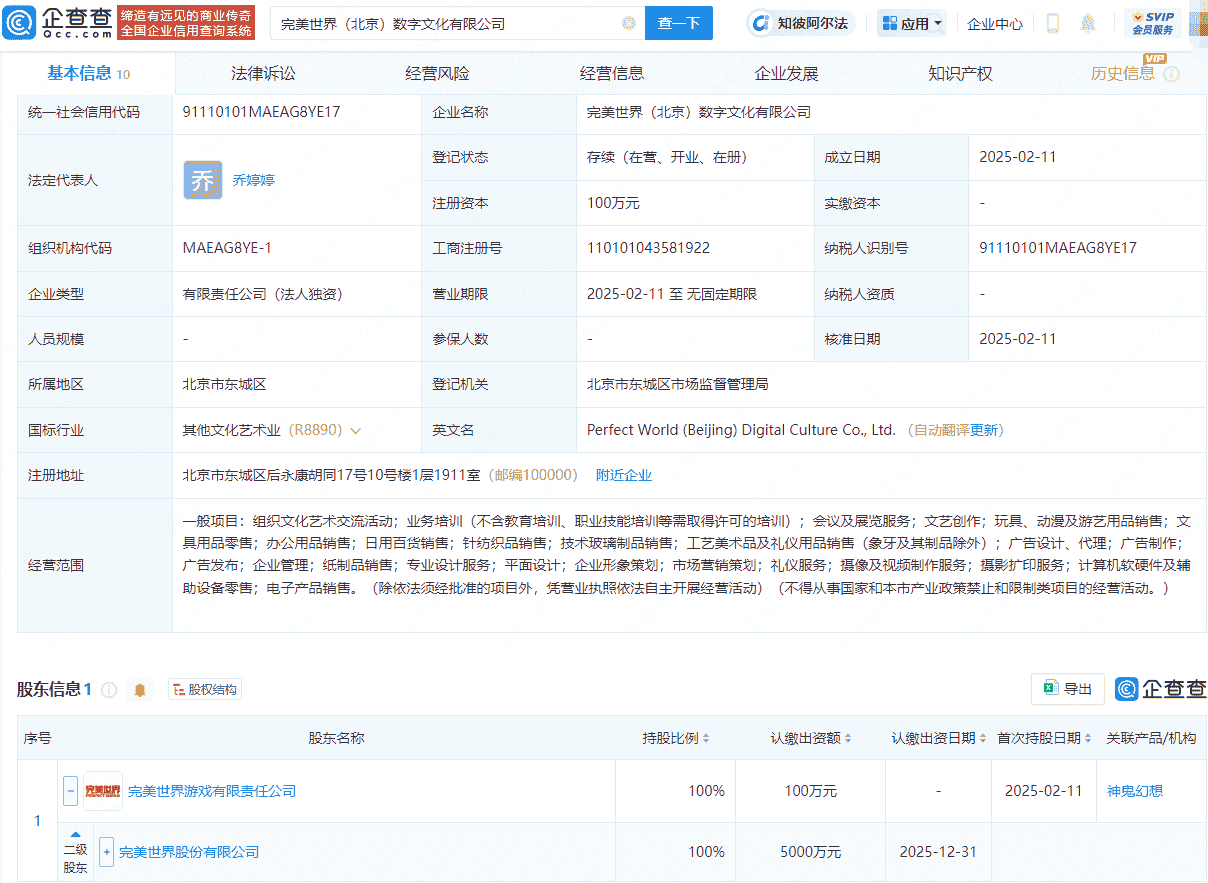Click the 企查查 QCC logo
This screenshot has width=1208, height=883.
[55, 21]
